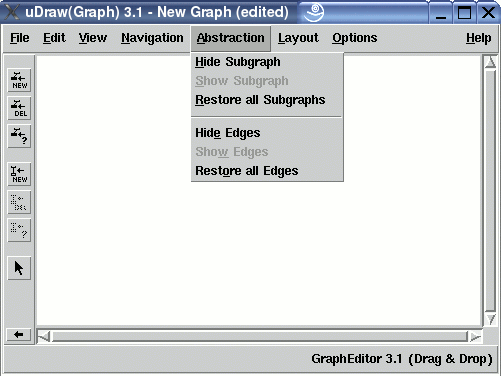Open the Options menu

tap(355, 38)
